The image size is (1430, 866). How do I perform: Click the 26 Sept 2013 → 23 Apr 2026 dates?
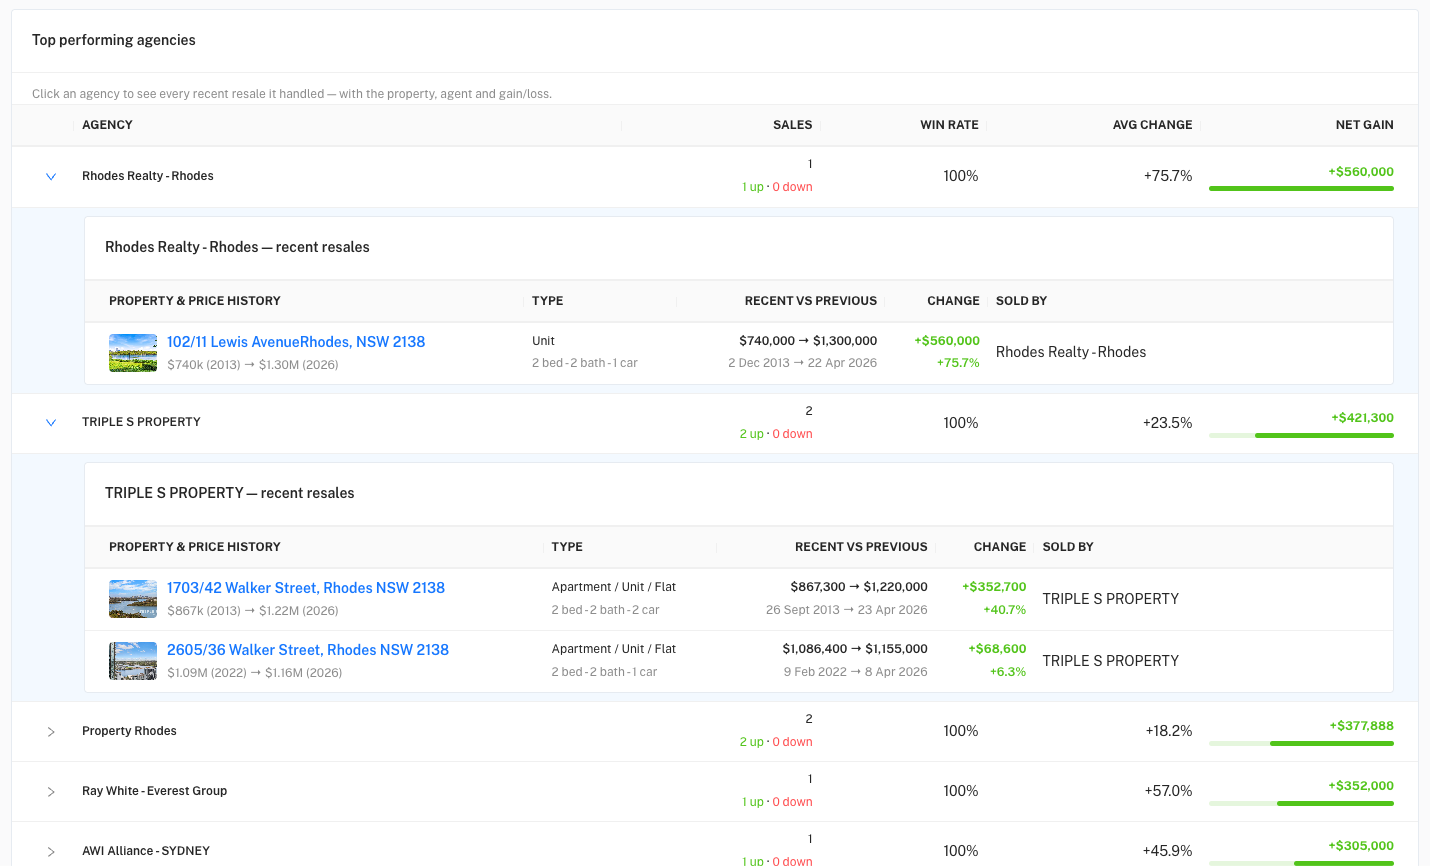coord(847,610)
